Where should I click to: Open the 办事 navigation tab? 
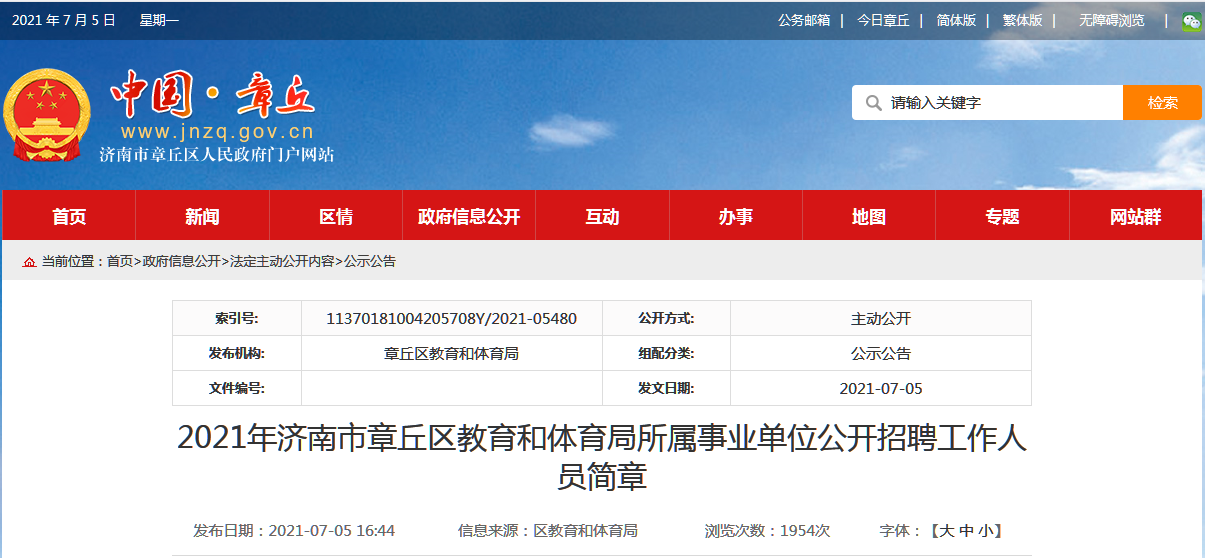pyautogui.click(x=736, y=217)
